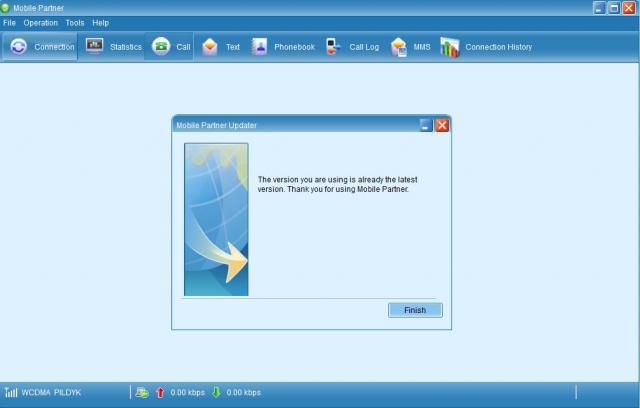Screen dimensions: 640x408
Task: Minimize the Mobile Partner Updater dialog
Action: 426,125
